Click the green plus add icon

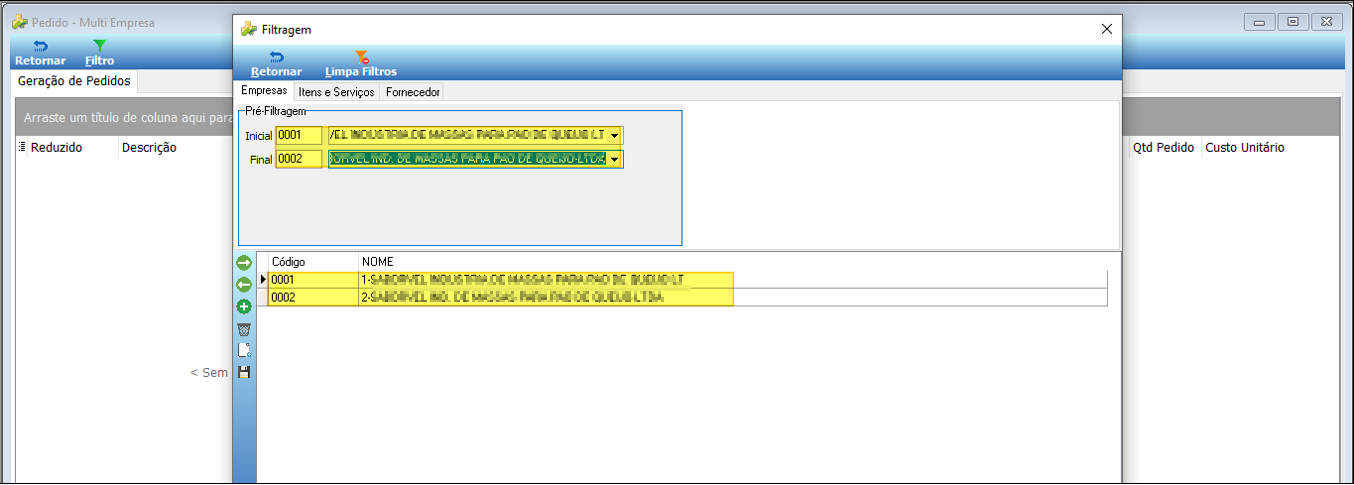(244, 307)
